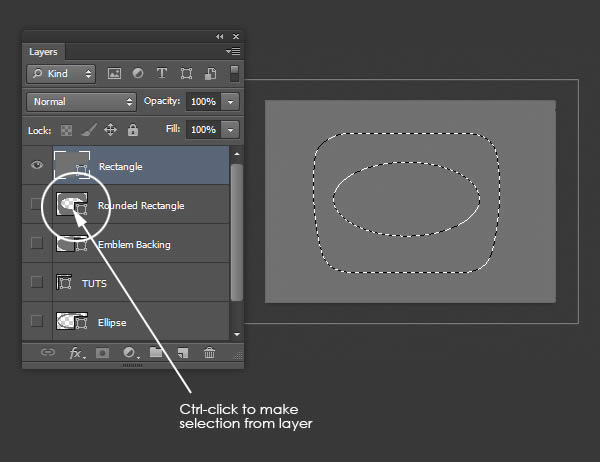600x462 pixels.
Task: Click the Ellipse layer thumbnail
Action: point(72,321)
